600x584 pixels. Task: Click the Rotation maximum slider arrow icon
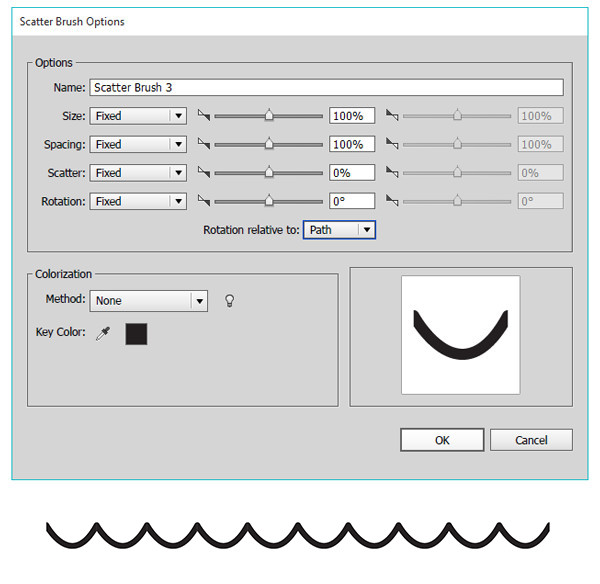392,201
